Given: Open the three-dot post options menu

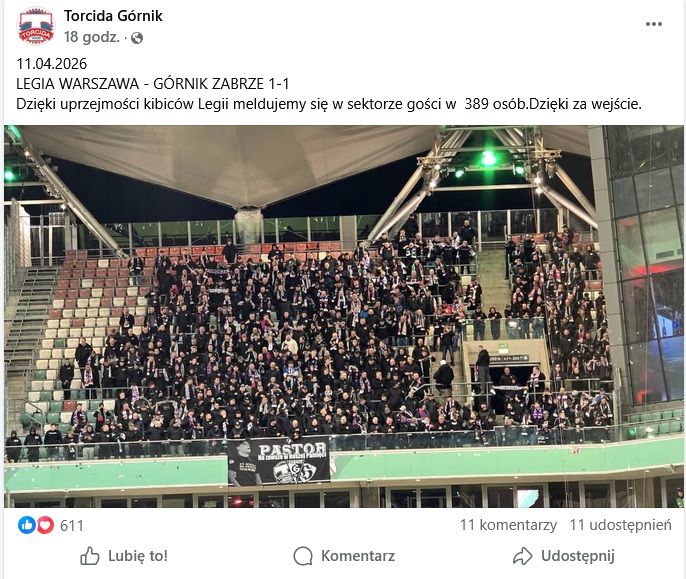Looking at the screenshot, I should (654, 24).
